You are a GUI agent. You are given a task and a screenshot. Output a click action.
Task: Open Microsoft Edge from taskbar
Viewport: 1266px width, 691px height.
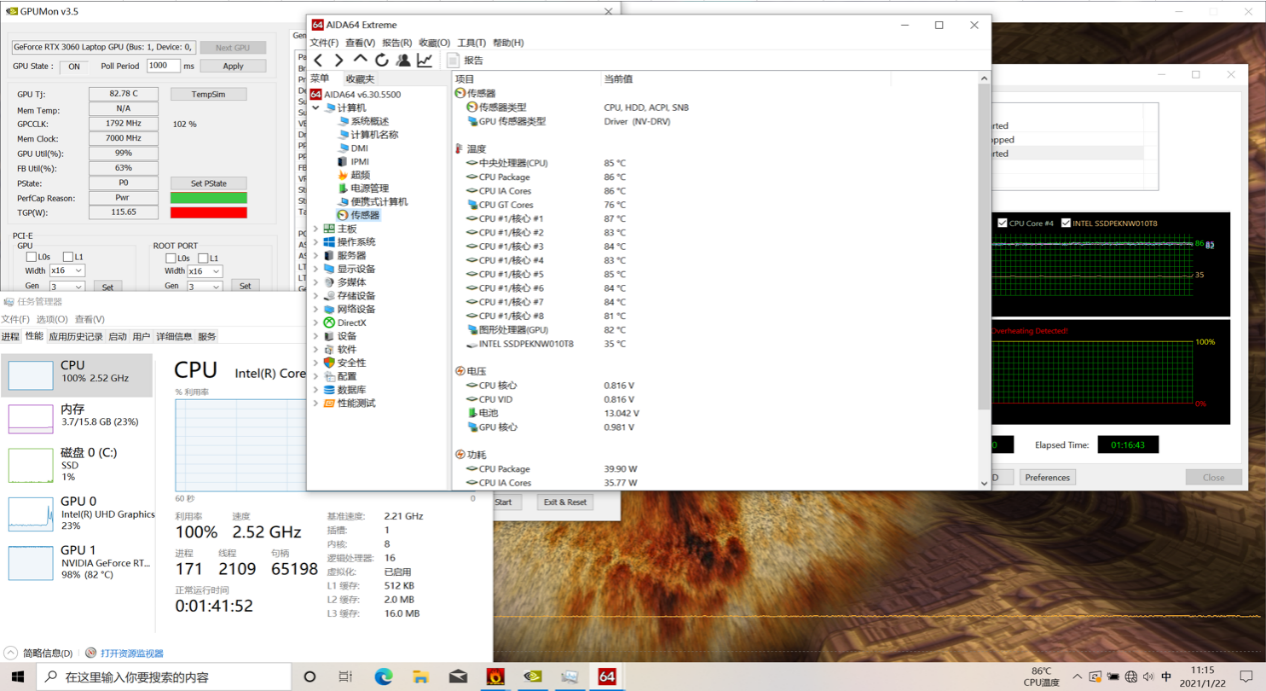383,677
